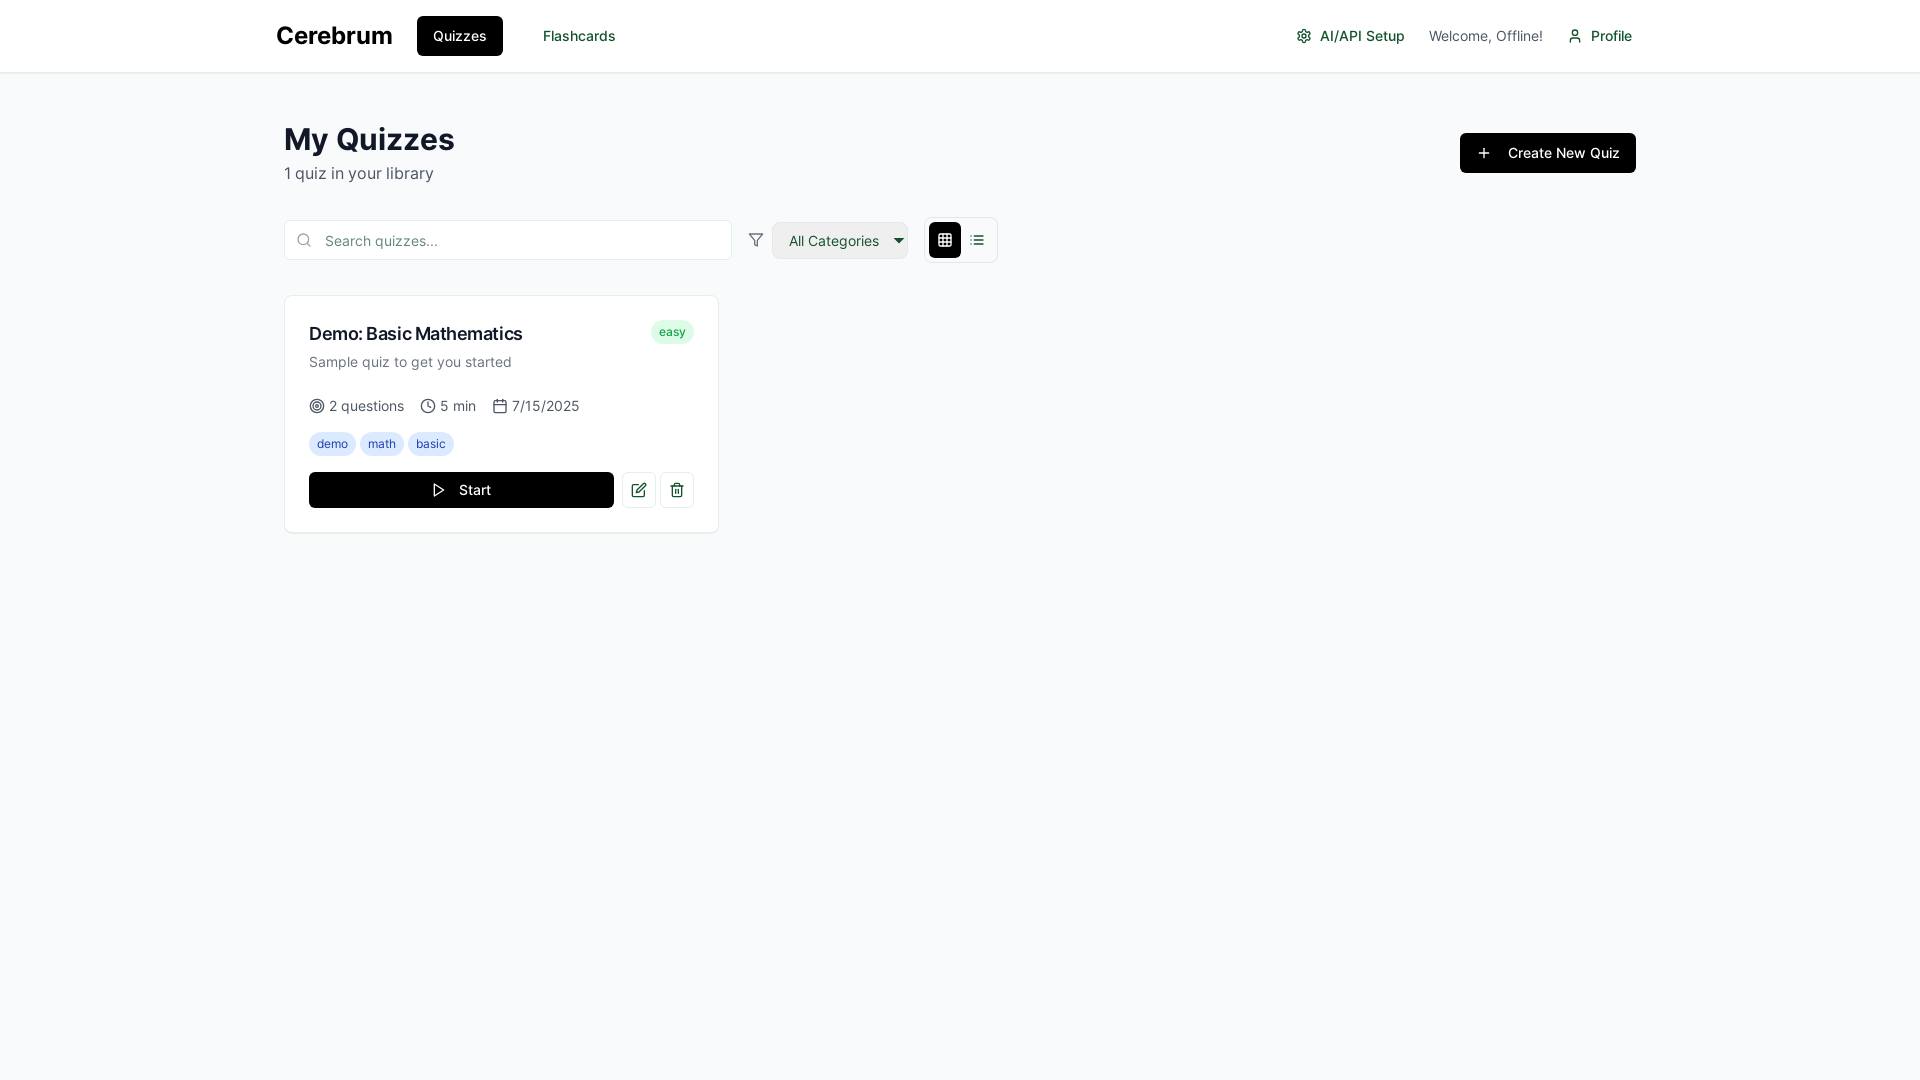Viewport: 1920px width, 1080px height.
Task: Open the All Categories dropdown
Action: 840,240
